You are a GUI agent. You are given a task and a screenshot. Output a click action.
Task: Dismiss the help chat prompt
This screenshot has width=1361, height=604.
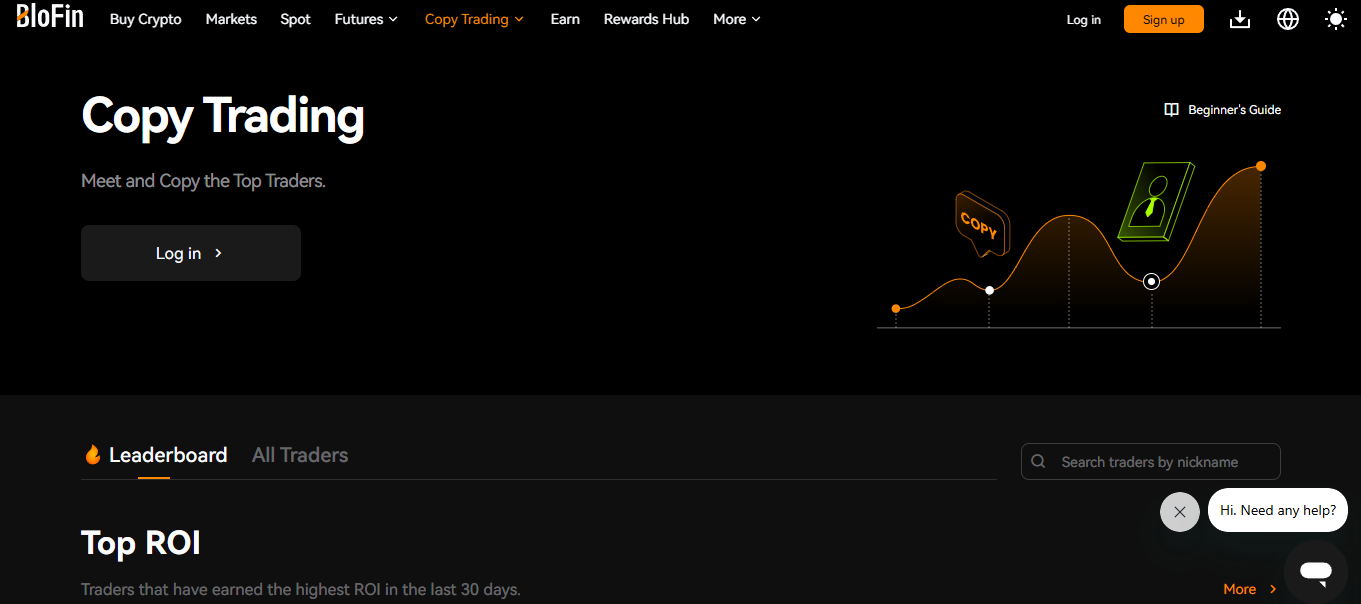1180,512
